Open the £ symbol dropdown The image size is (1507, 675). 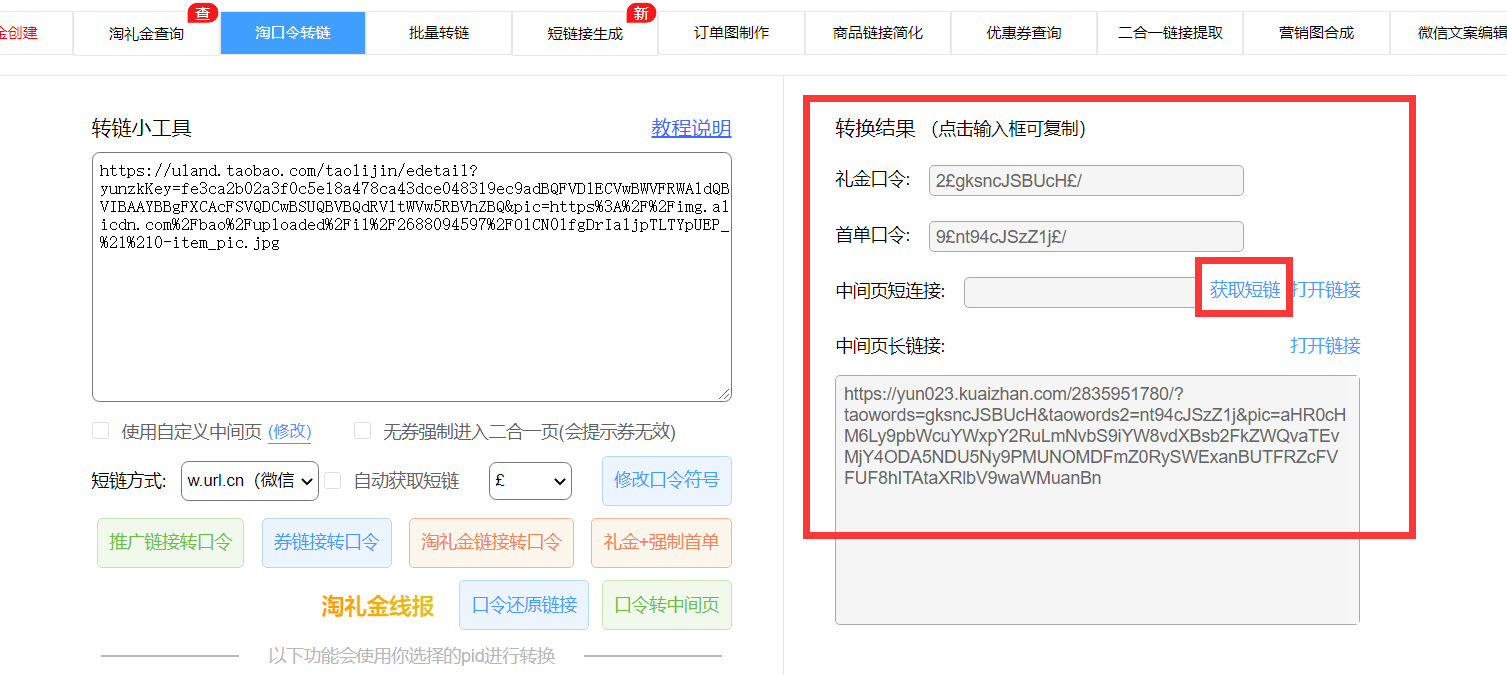tap(530, 480)
